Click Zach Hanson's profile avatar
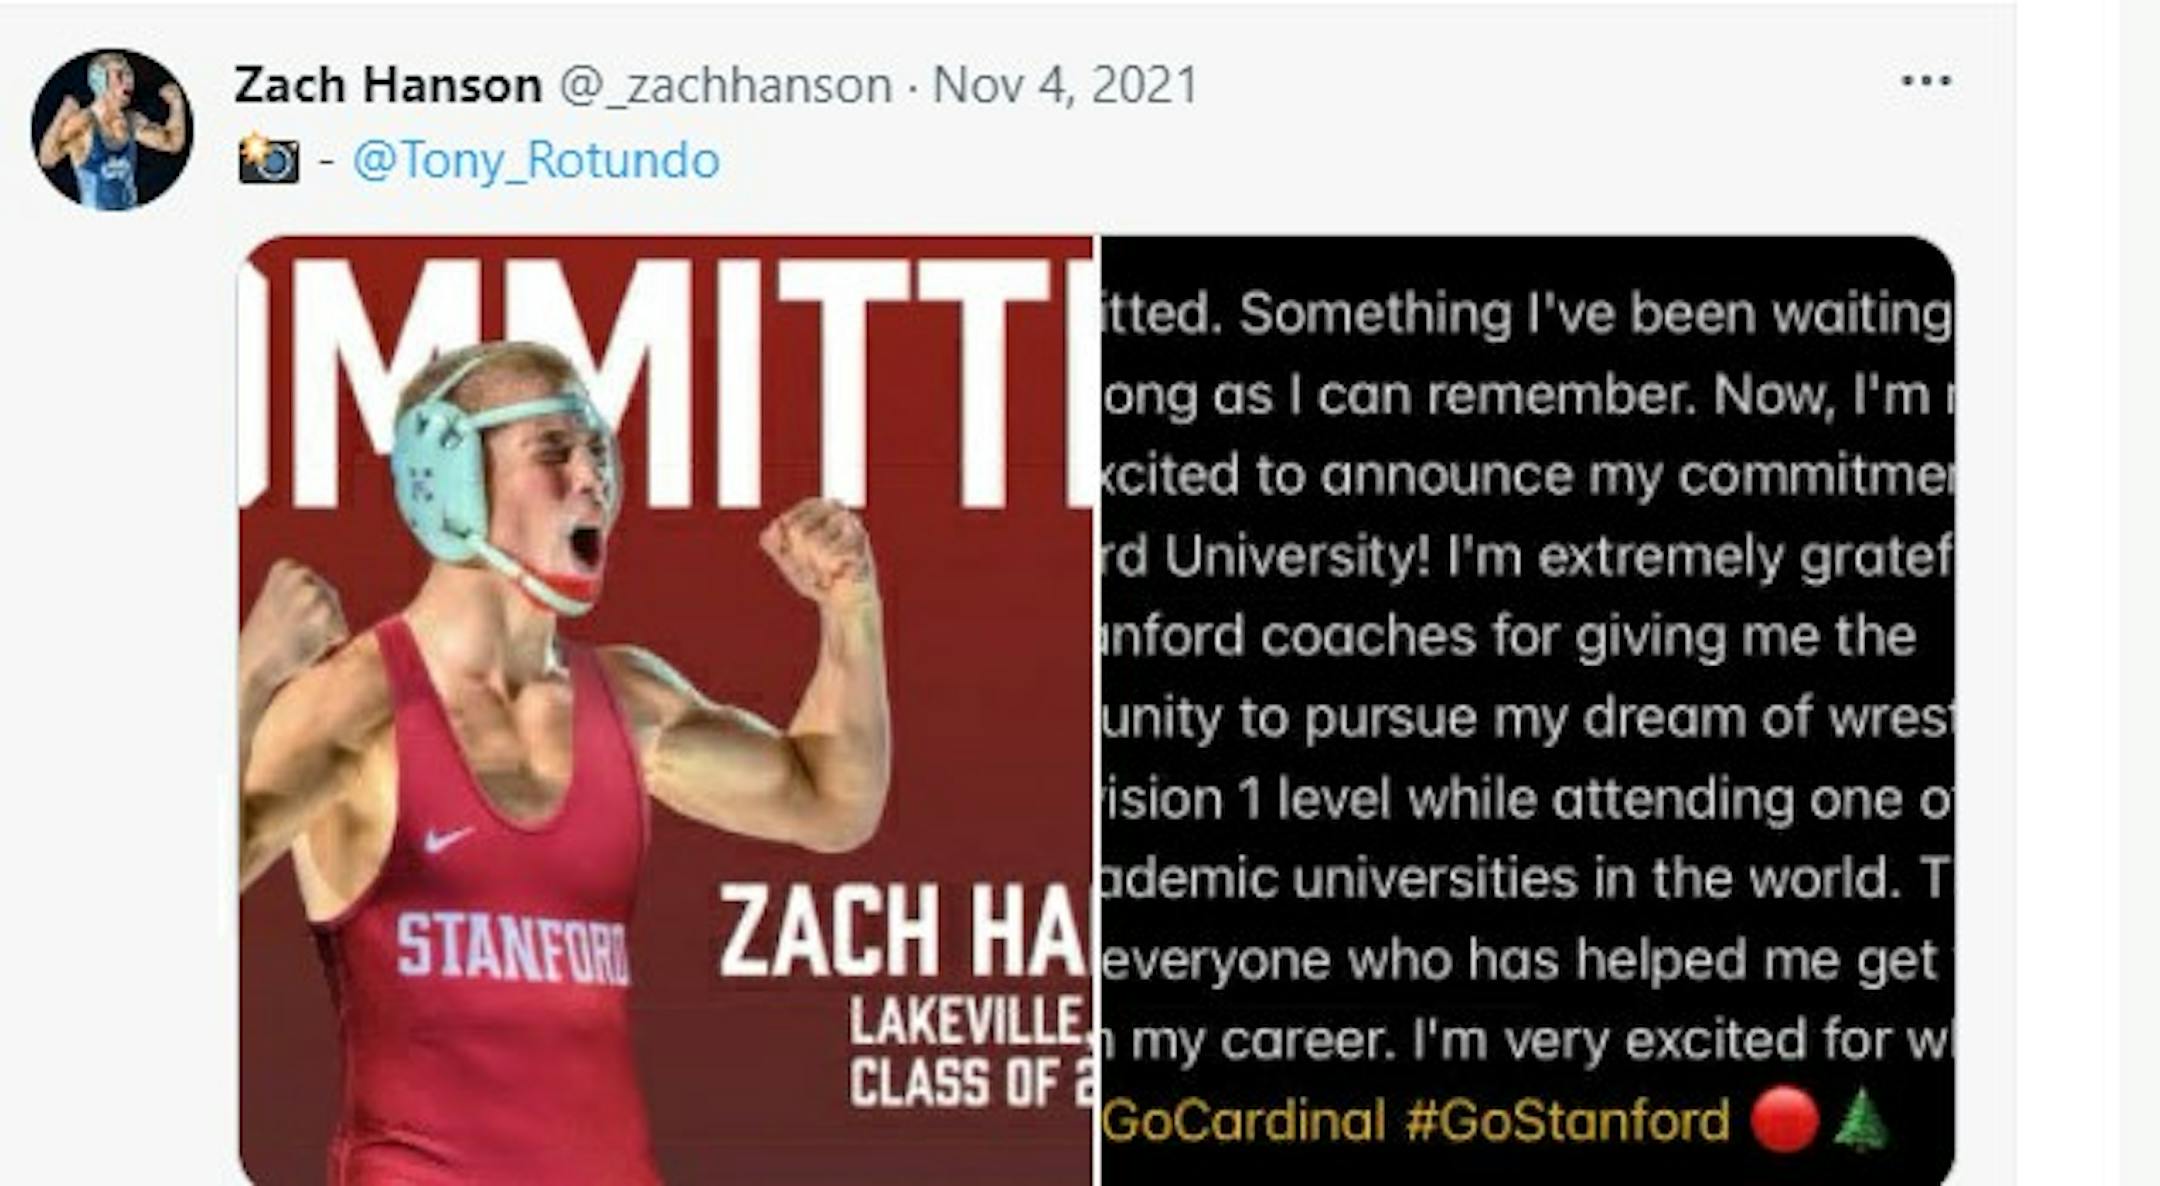This screenshot has width=2160, height=1186. [x=112, y=130]
